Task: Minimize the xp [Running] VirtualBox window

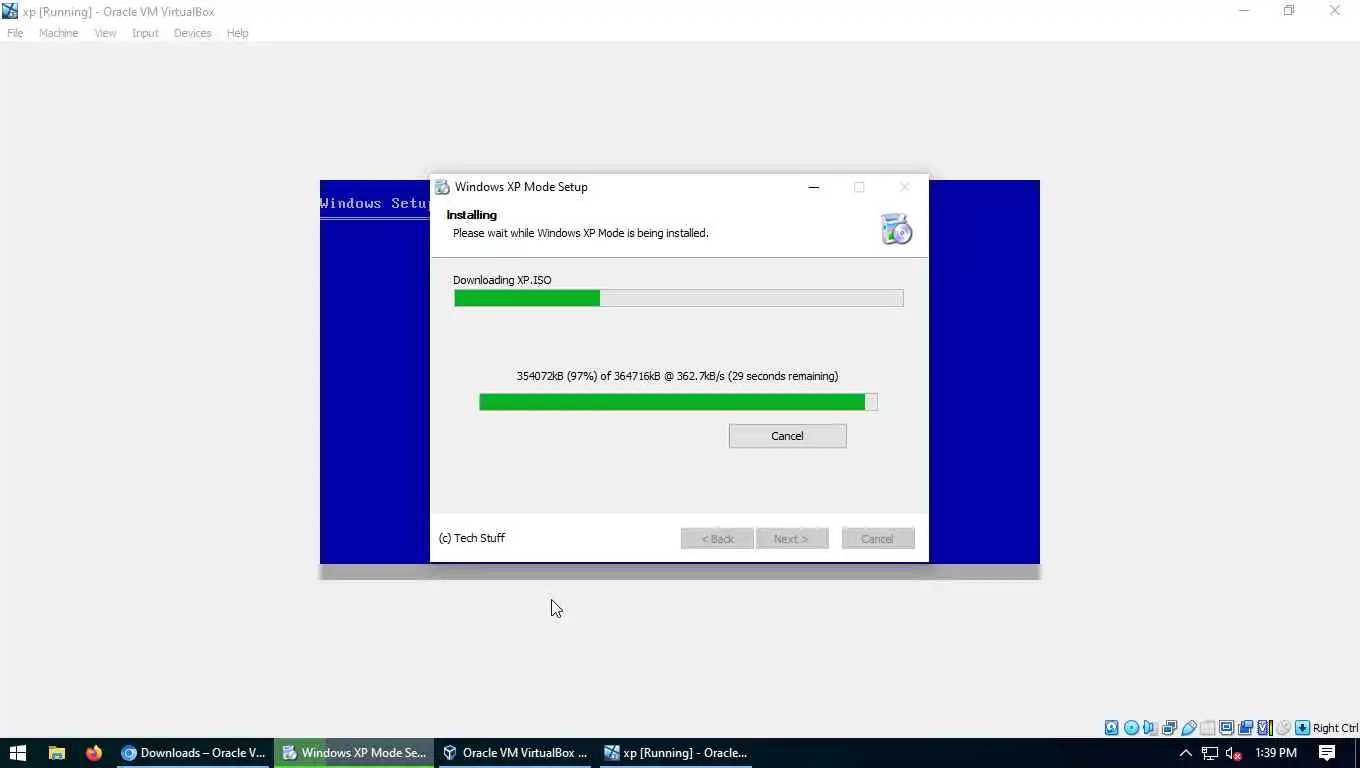Action: [x=1244, y=11]
